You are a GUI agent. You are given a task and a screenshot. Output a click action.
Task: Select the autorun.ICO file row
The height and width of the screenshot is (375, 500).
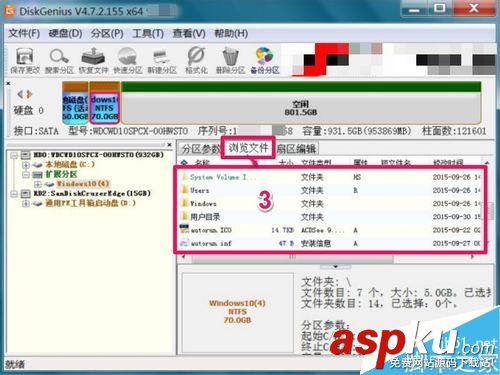coord(330,230)
